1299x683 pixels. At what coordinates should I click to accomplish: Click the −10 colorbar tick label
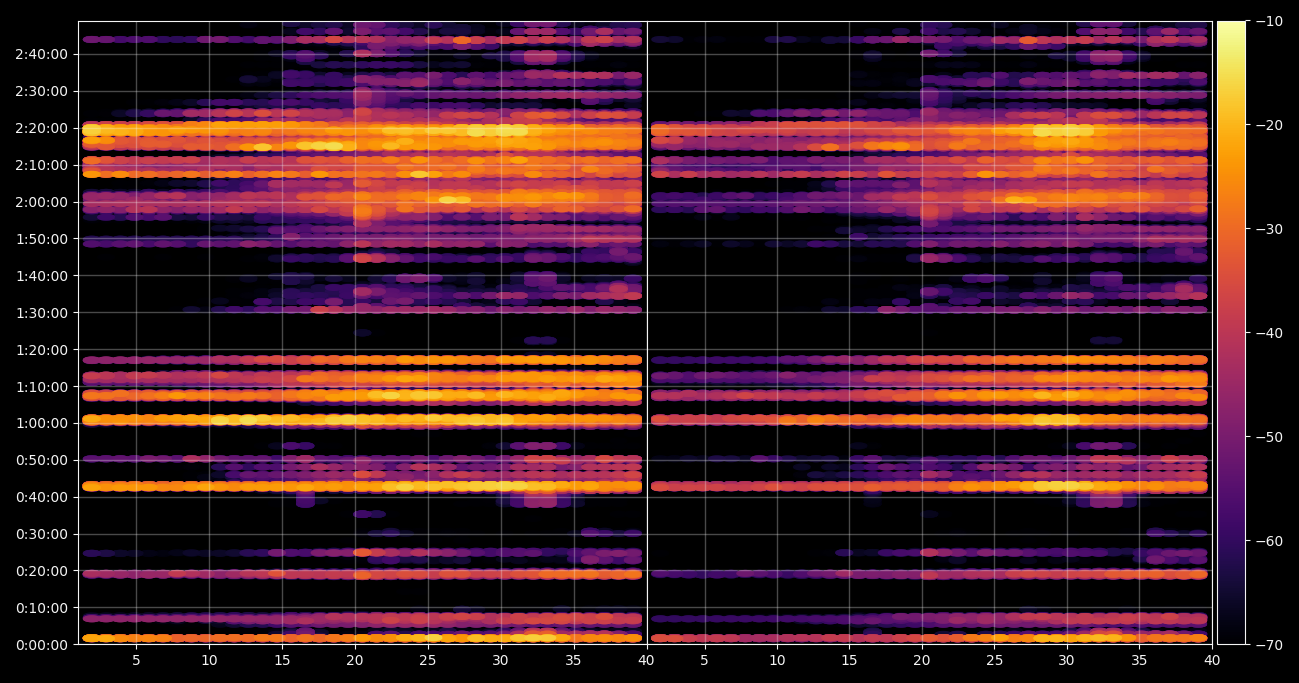[1269, 21]
